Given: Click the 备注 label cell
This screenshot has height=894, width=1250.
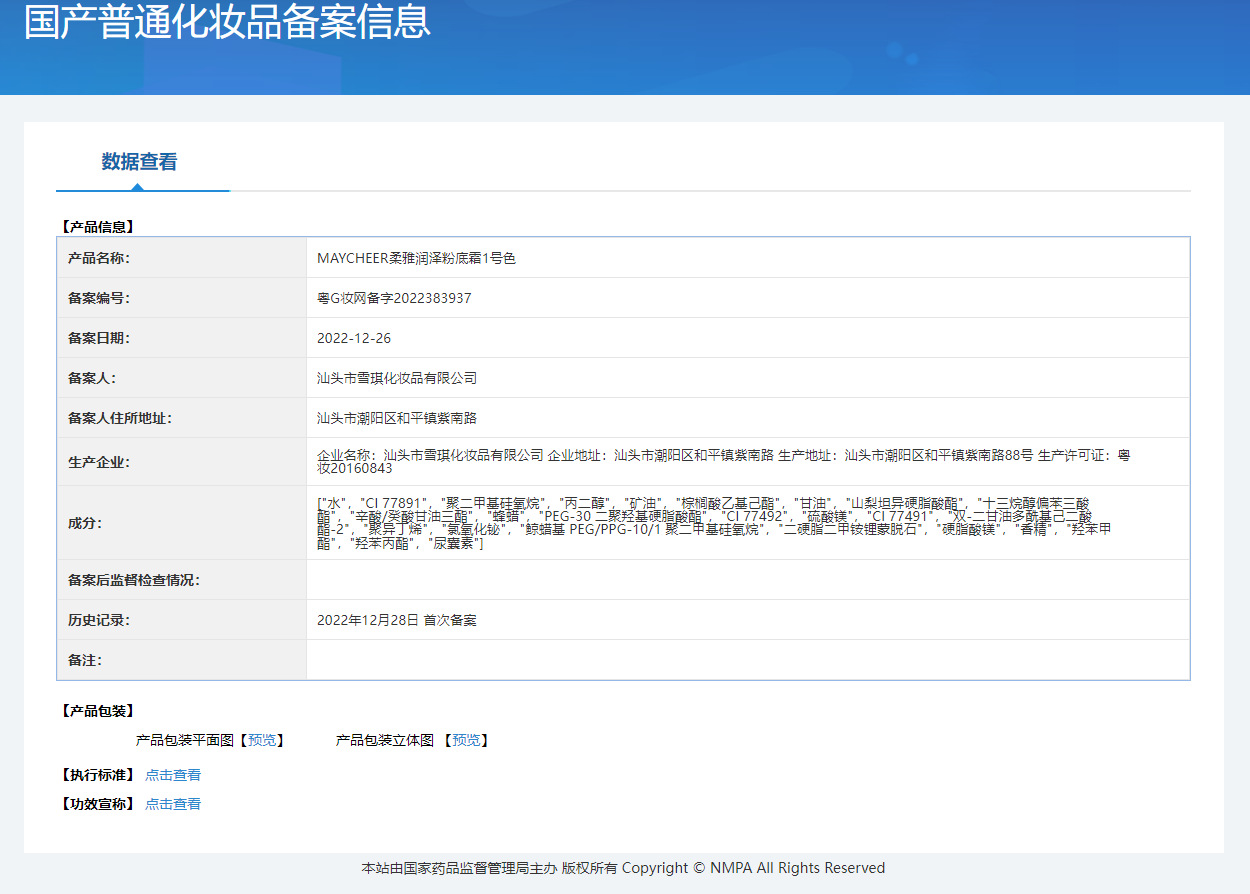Looking at the screenshot, I should tap(182, 660).
